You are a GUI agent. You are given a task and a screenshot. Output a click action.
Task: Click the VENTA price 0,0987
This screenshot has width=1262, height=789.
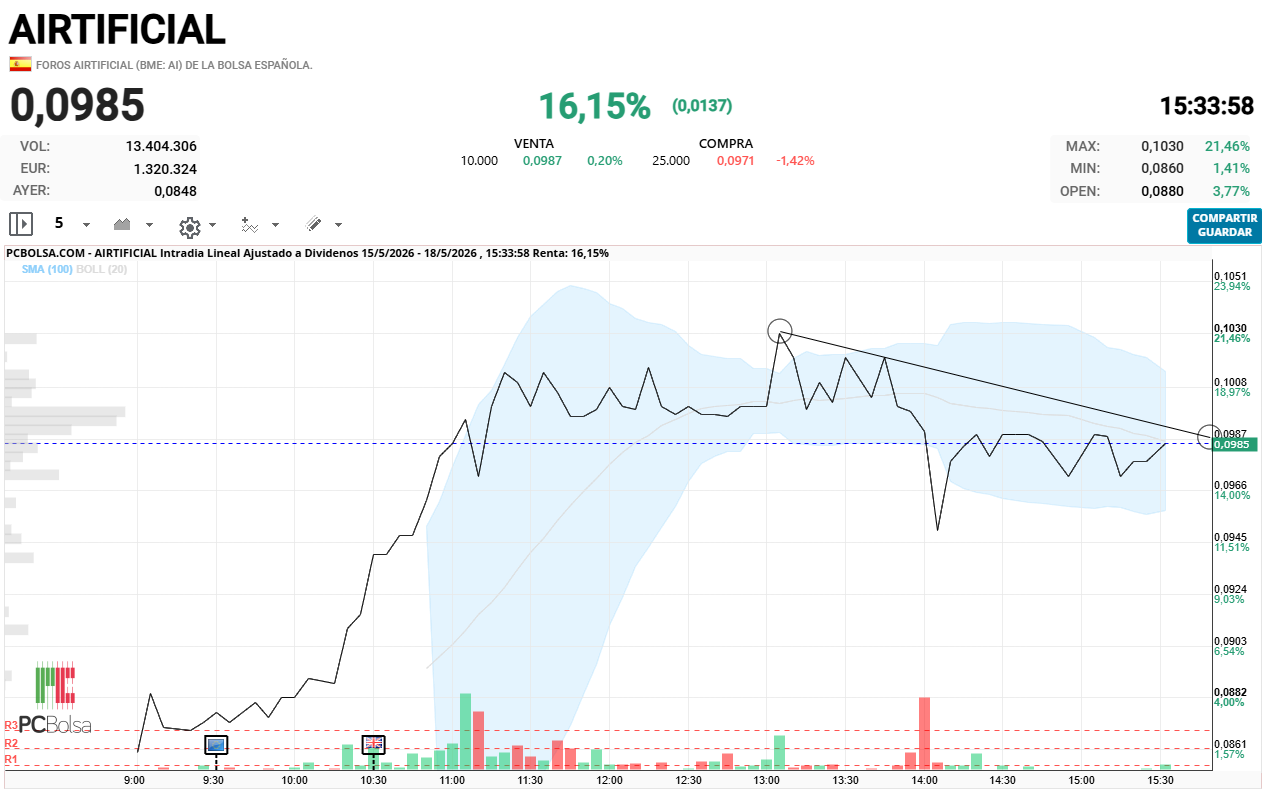tap(542, 160)
